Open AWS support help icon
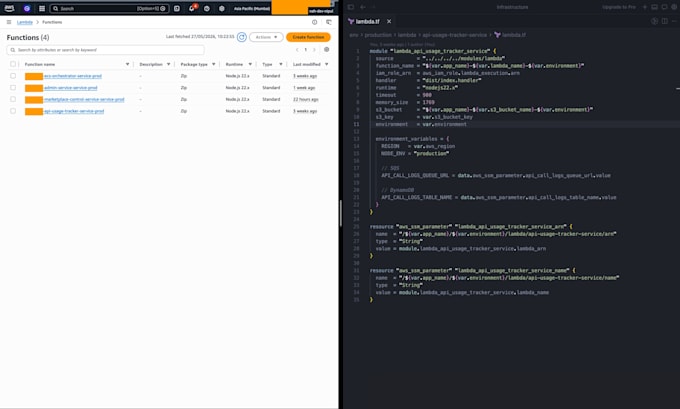Image resolution: width=680 pixels, height=409 pixels. pos(207,8)
